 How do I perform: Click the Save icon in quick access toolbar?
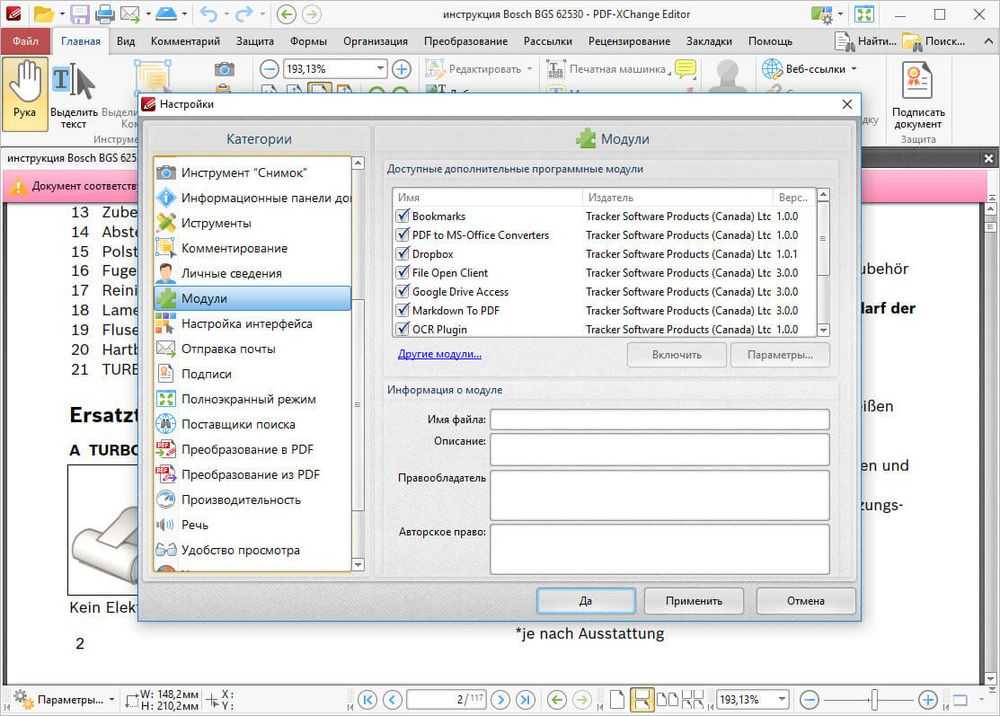click(79, 15)
